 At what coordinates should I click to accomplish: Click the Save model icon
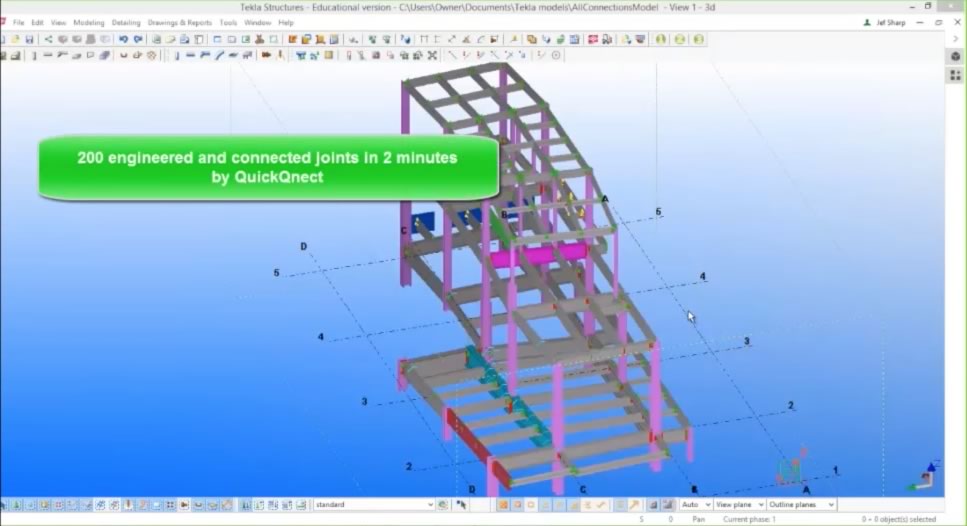[x=30, y=39]
